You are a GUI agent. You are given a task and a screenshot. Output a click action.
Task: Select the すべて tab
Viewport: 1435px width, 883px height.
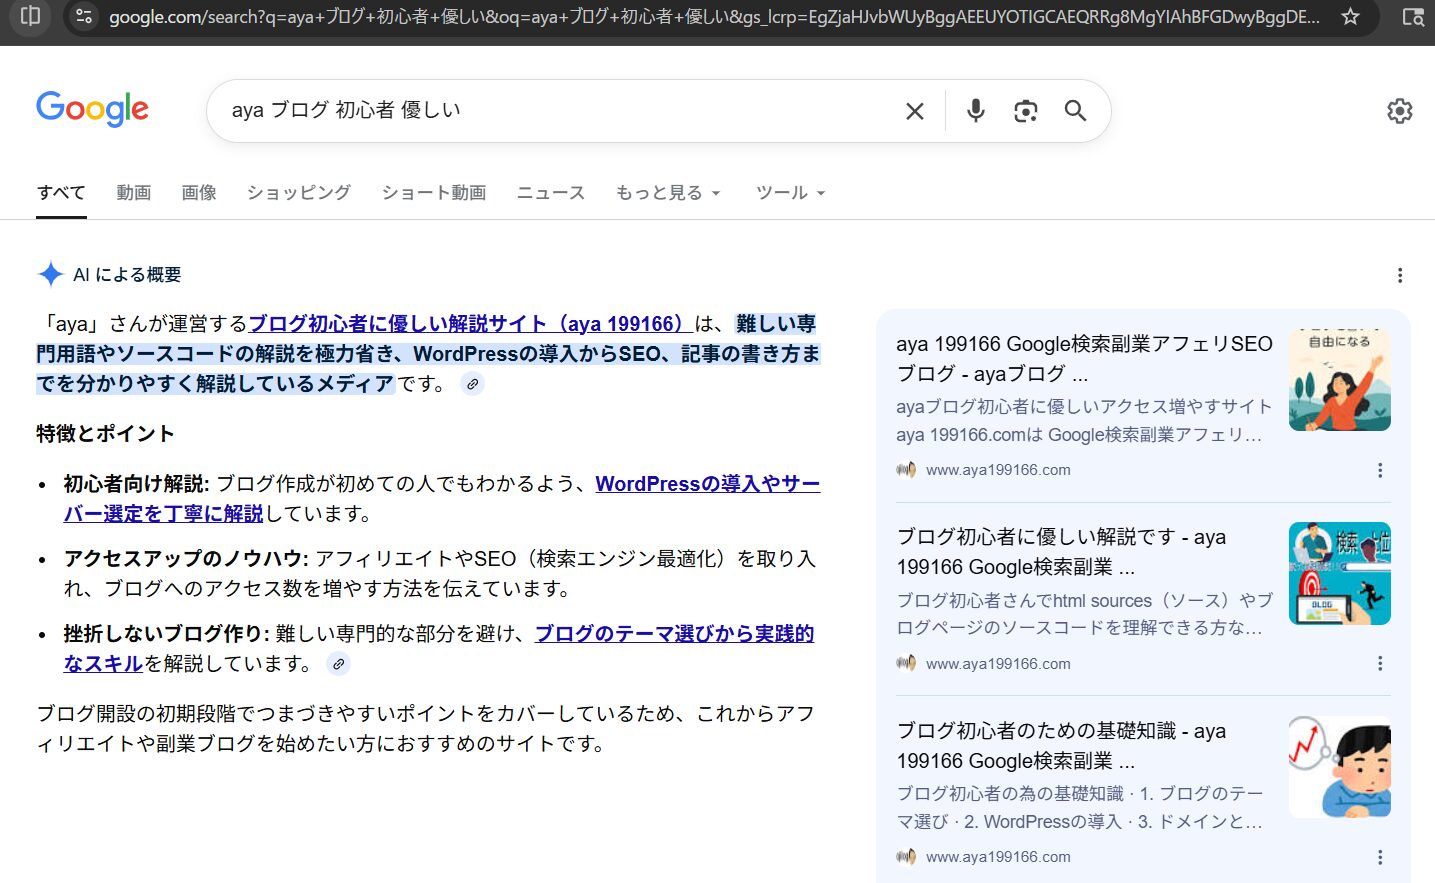point(61,193)
